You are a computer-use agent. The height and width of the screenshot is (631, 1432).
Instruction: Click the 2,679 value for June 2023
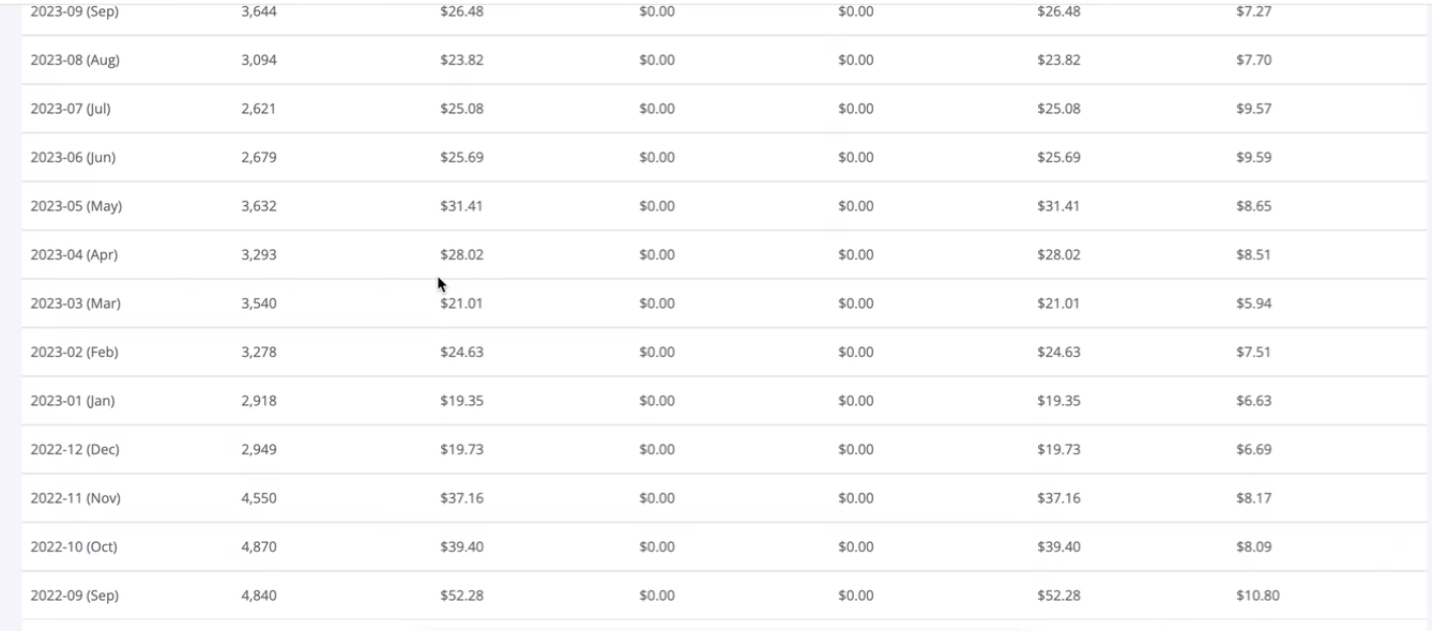(x=258, y=158)
